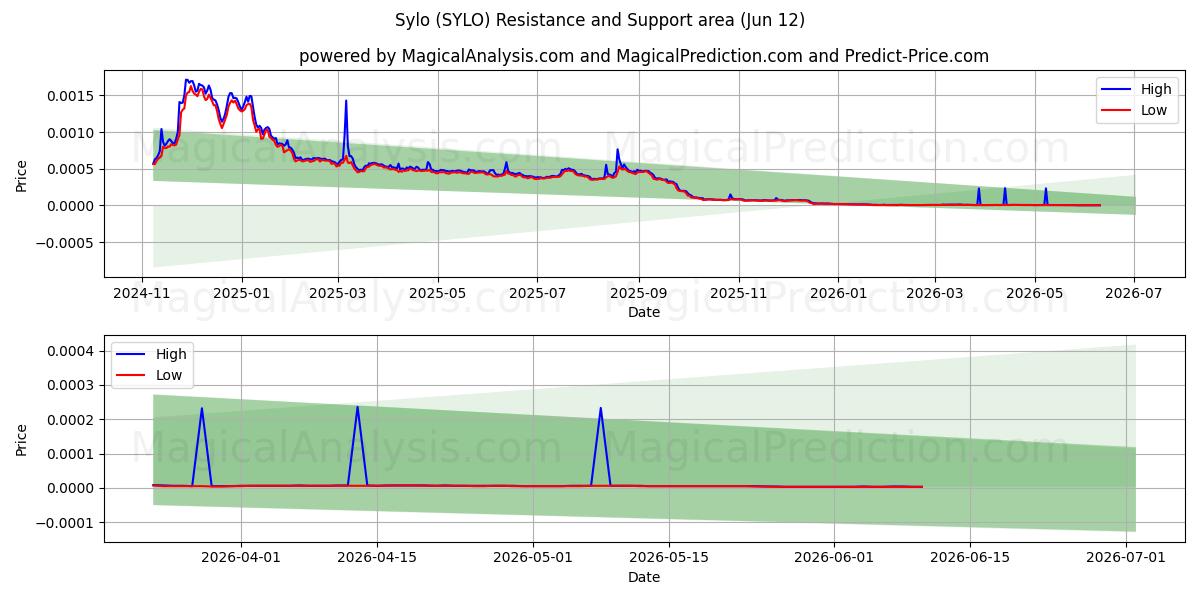Viewport: 1200px width, 600px height.
Task: Click the '0.0002' y-axis label
Action: (72, 420)
